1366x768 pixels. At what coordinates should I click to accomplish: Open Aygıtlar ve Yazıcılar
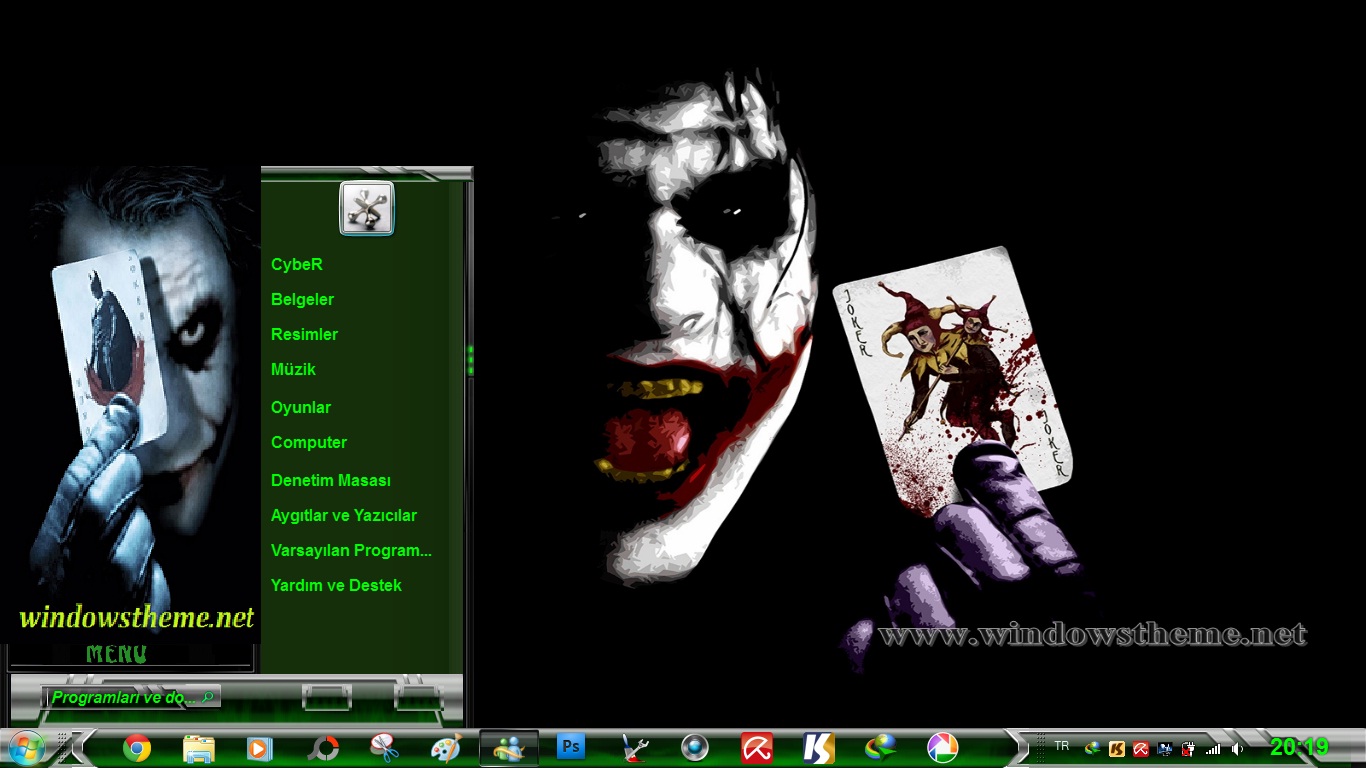[x=344, y=516]
